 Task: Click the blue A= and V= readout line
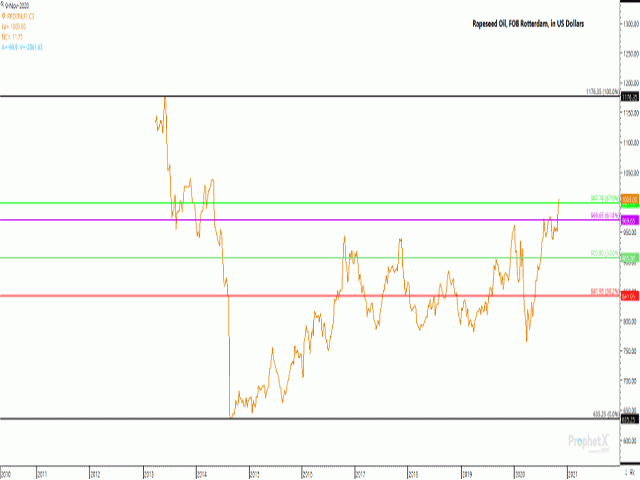click(22, 47)
